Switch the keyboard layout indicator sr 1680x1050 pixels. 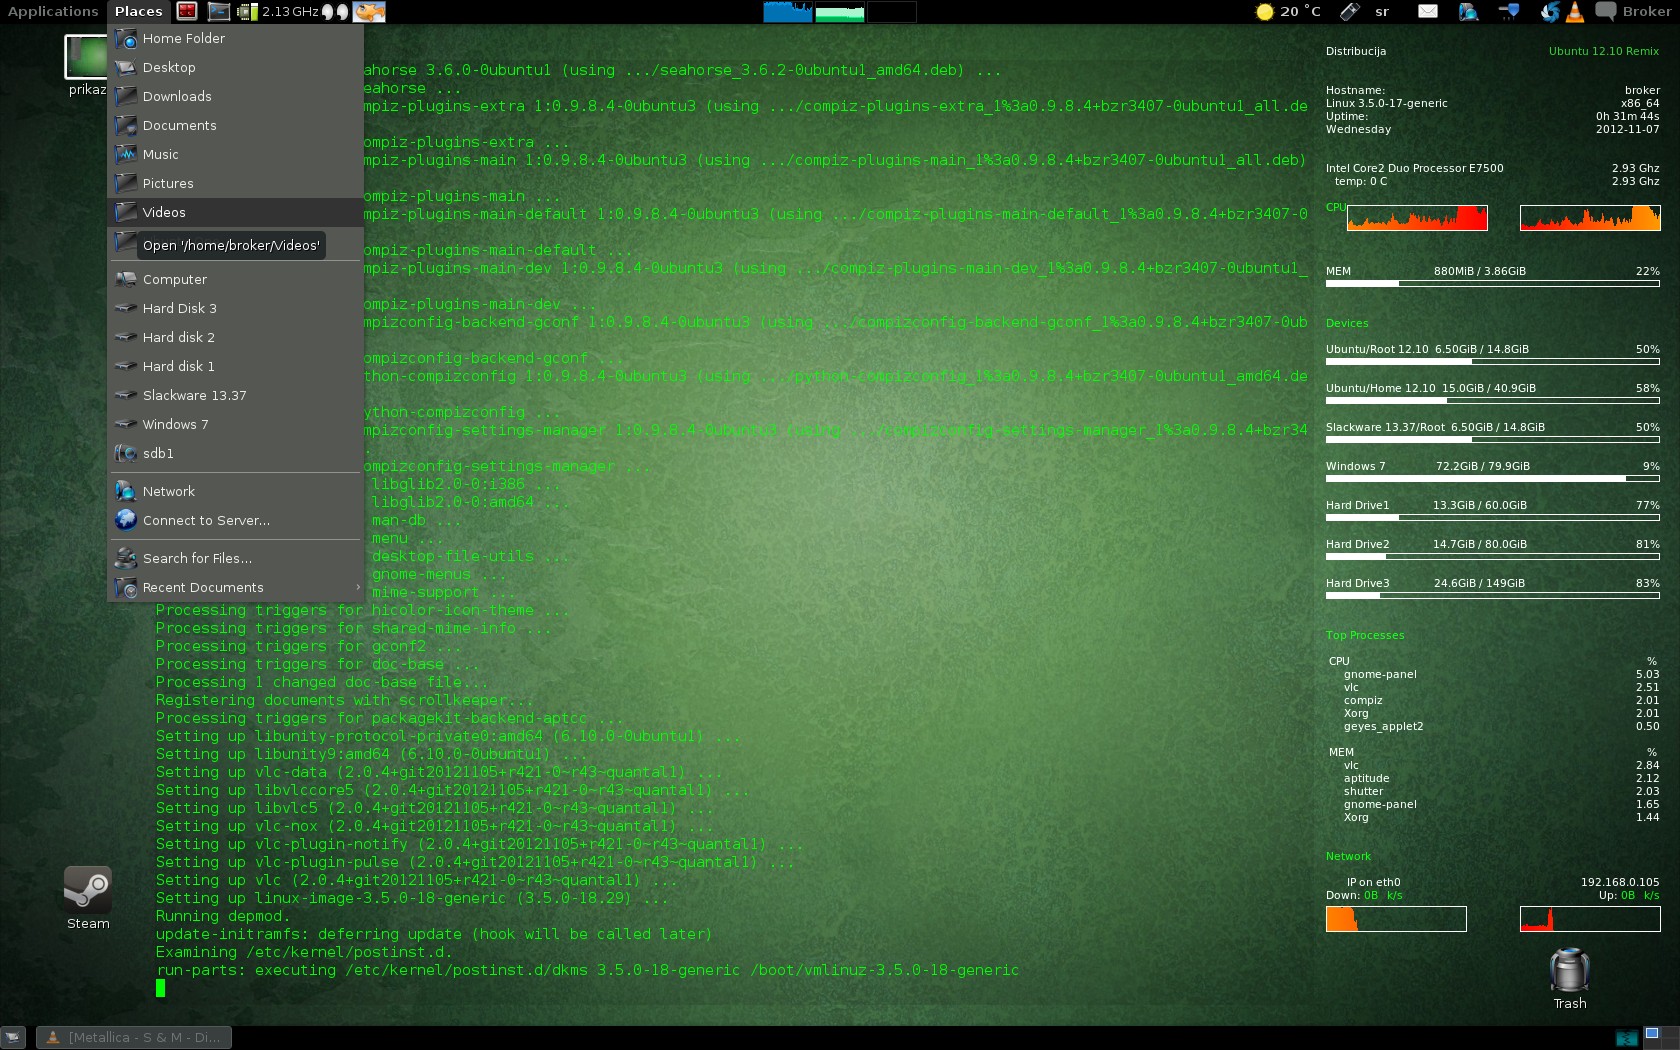pos(1382,11)
